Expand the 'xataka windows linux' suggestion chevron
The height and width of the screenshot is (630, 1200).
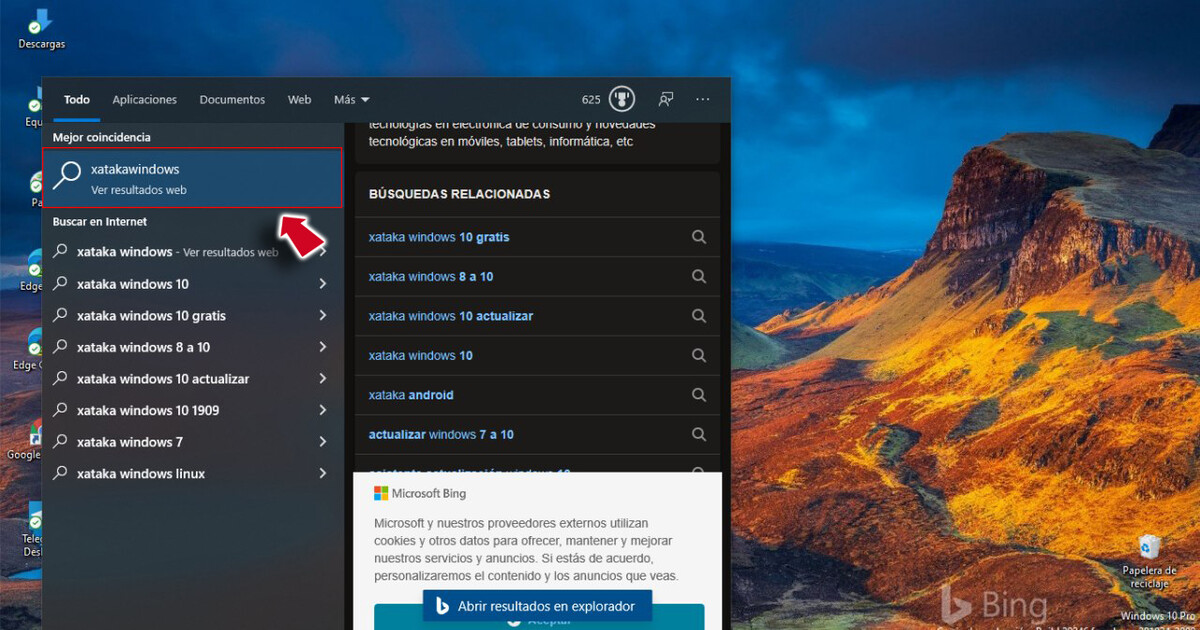322,474
